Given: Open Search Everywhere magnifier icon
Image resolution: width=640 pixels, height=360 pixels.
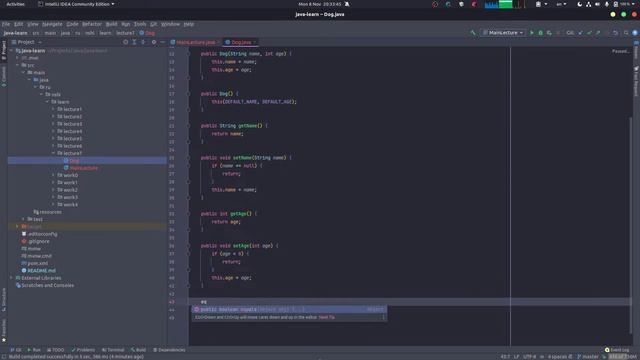Looking at the screenshot, I should [626, 33].
